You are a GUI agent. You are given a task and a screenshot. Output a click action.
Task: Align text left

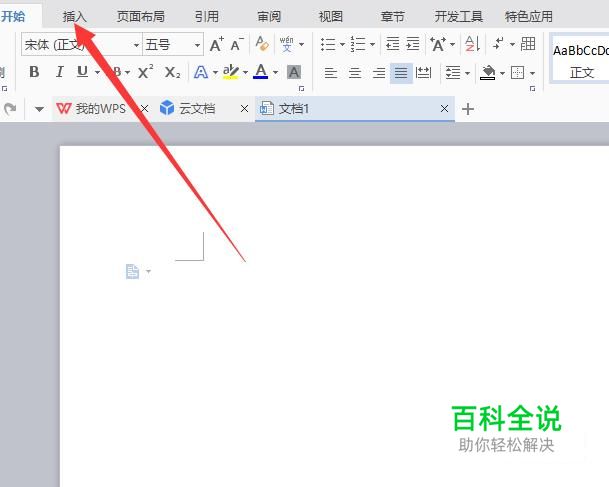[x=331, y=73]
